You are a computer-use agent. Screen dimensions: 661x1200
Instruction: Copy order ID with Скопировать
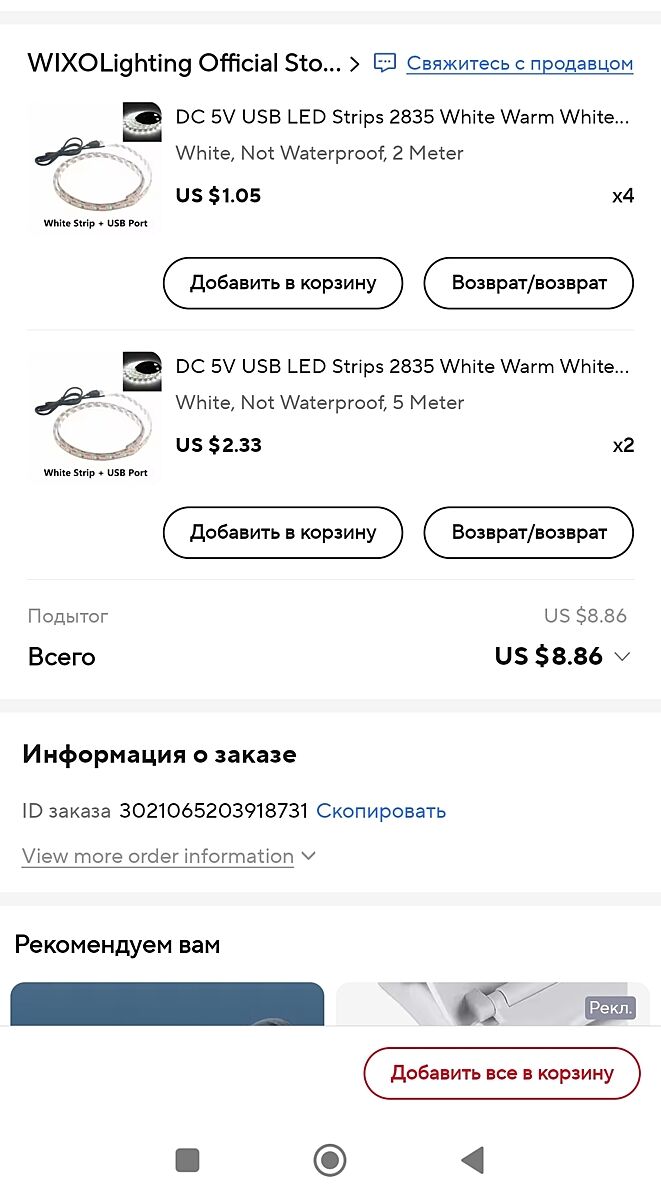381,811
